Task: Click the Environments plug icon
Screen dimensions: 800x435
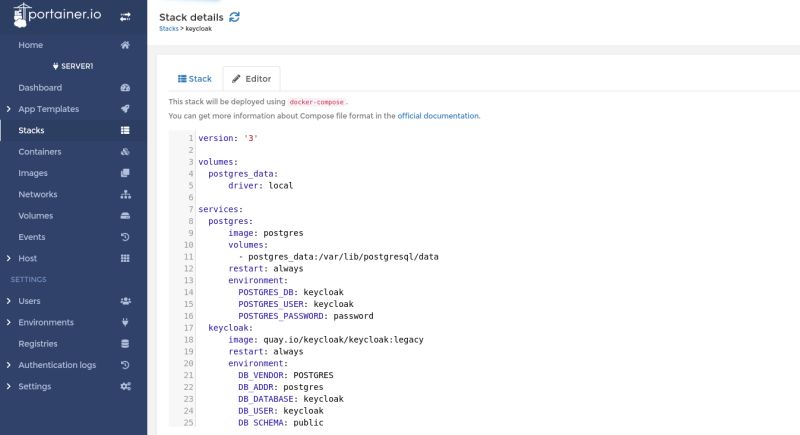Action: pyautogui.click(x=125, y=322)
